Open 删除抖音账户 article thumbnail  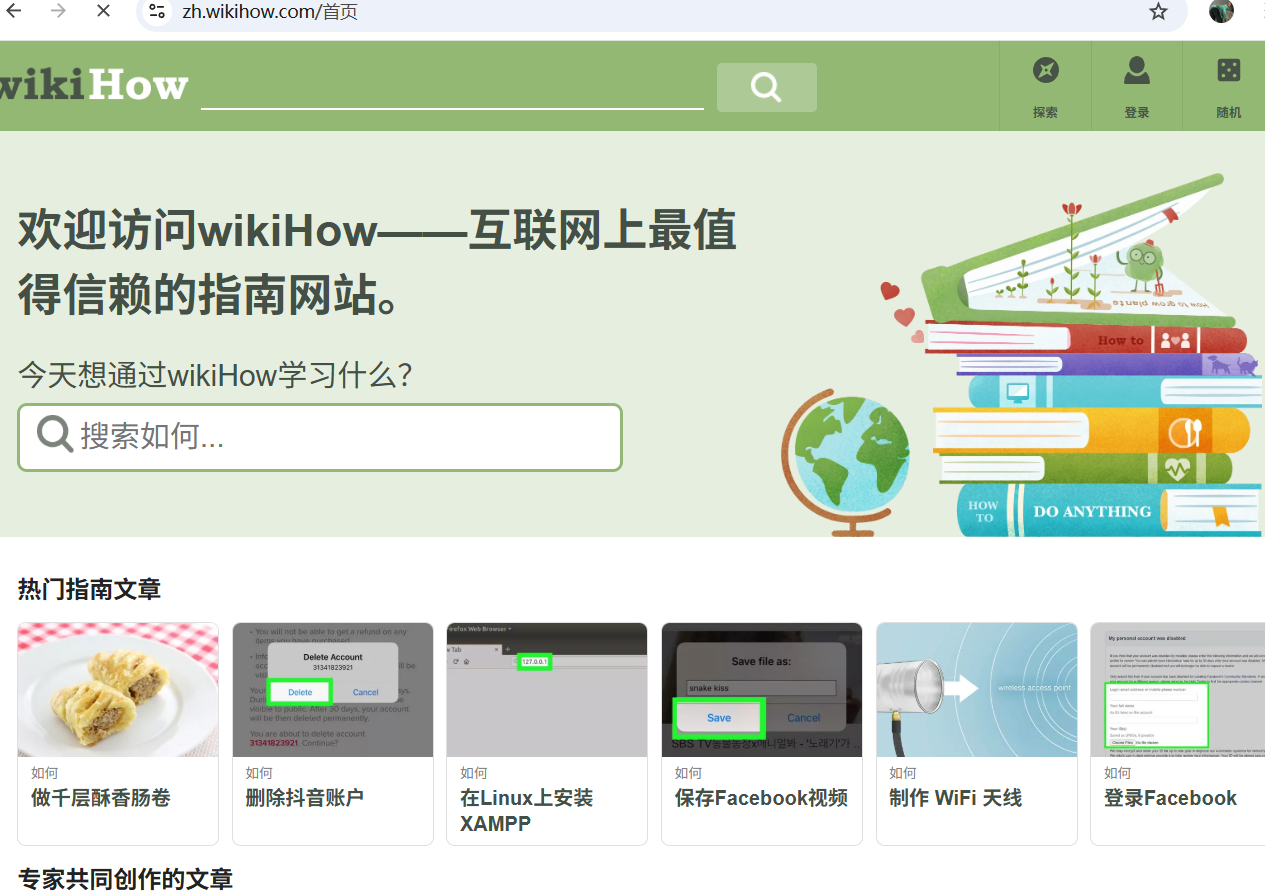pos(333,690)
